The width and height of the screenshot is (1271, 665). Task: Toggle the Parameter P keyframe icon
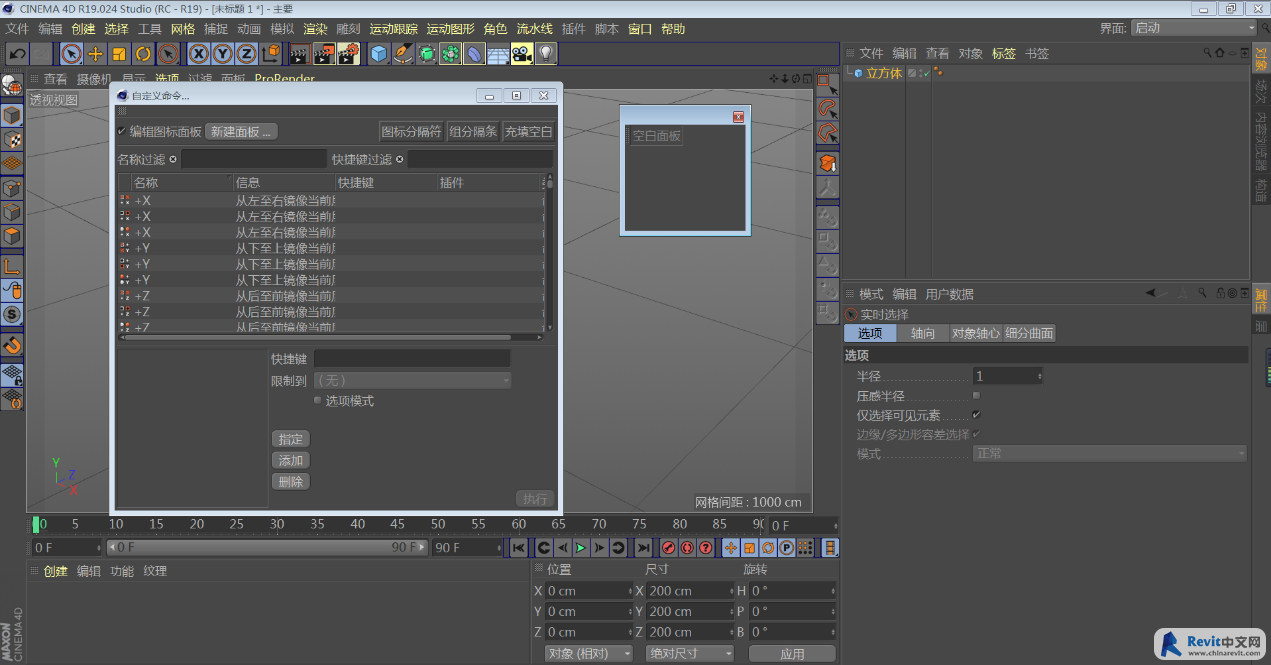(787, 548)
